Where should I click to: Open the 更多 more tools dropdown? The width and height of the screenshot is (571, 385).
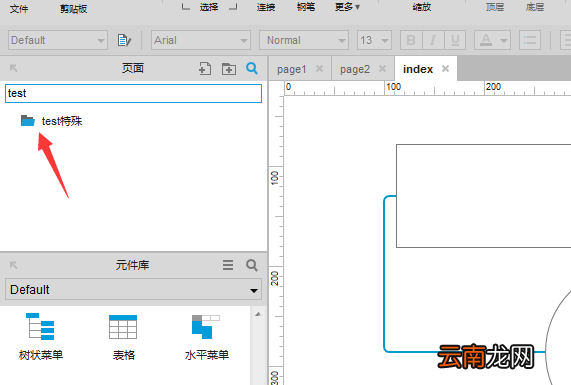(x=347, y=7)
